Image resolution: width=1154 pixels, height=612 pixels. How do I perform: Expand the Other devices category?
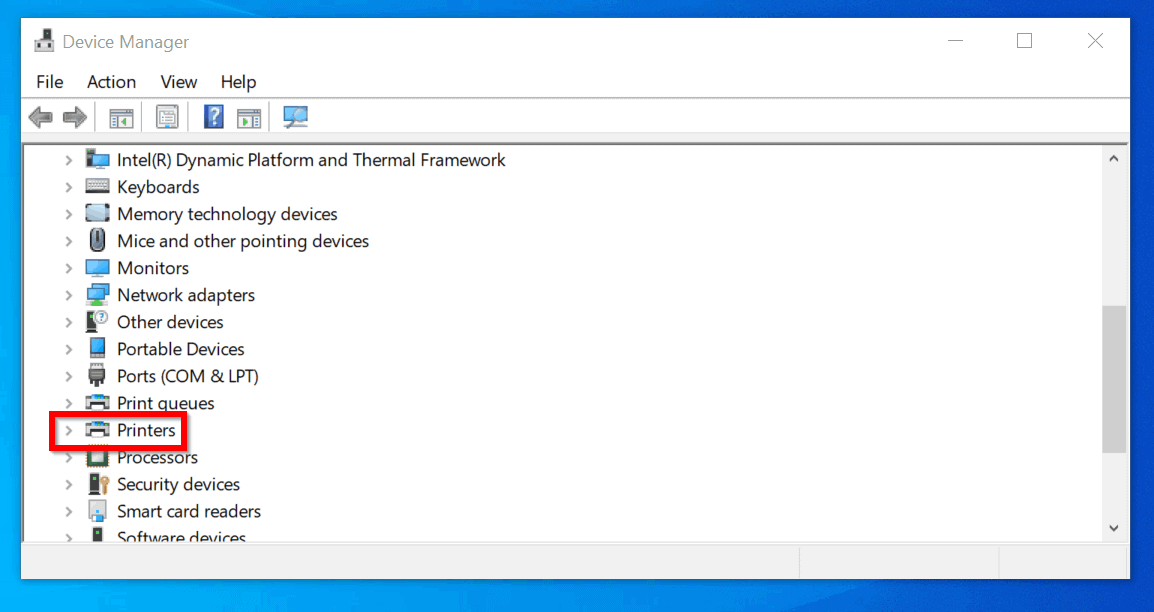click(67, 321)
